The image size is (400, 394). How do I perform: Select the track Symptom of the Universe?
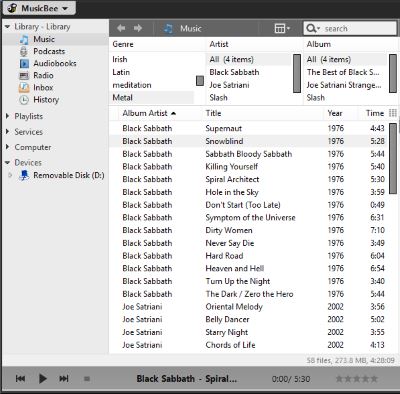pos(250,217)
